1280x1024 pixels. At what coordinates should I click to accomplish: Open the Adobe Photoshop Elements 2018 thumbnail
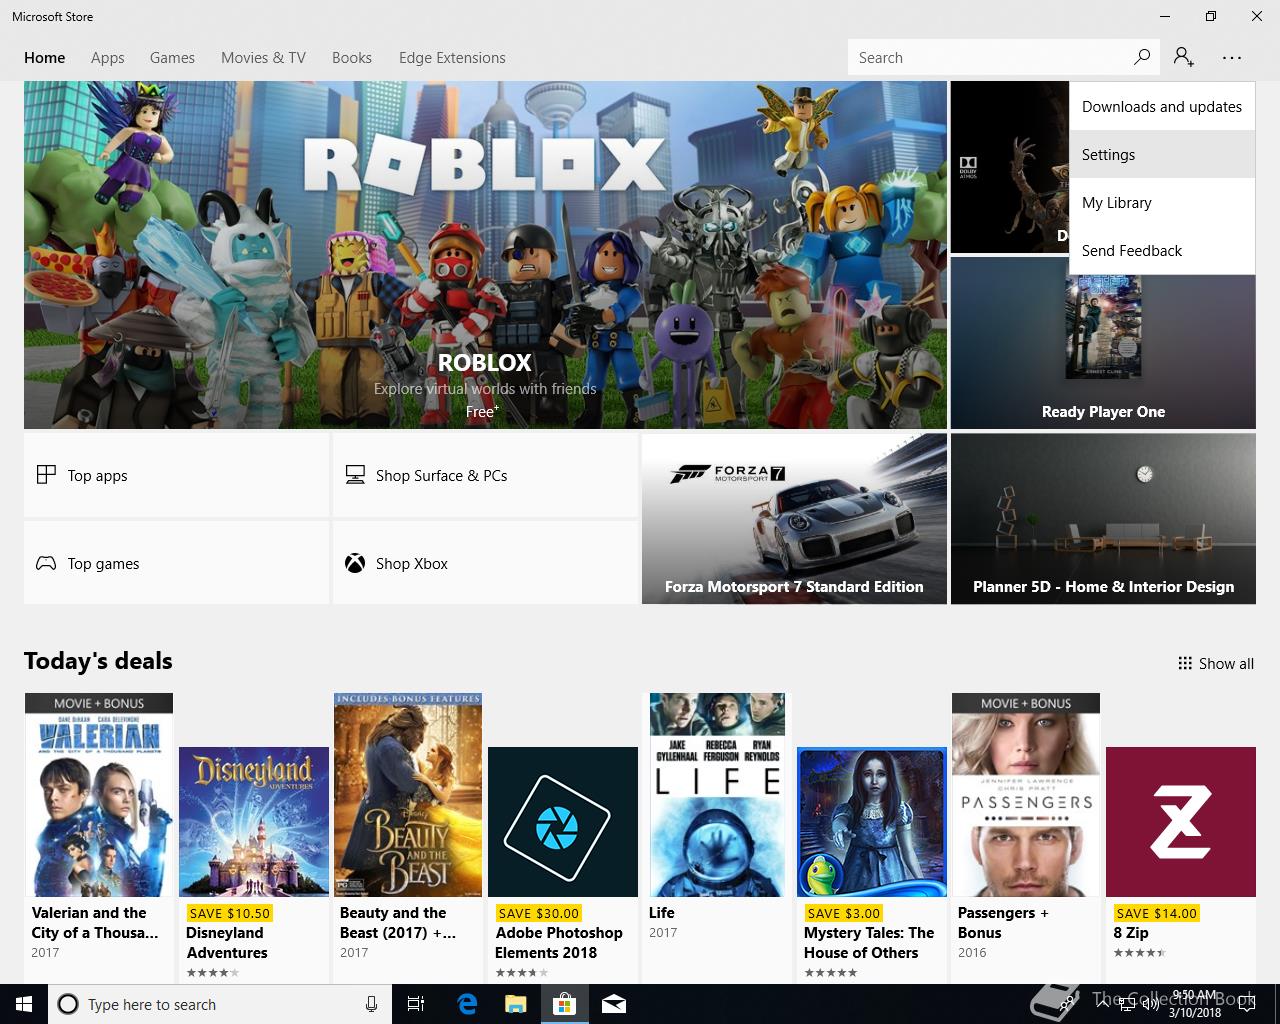coord(563,822)
